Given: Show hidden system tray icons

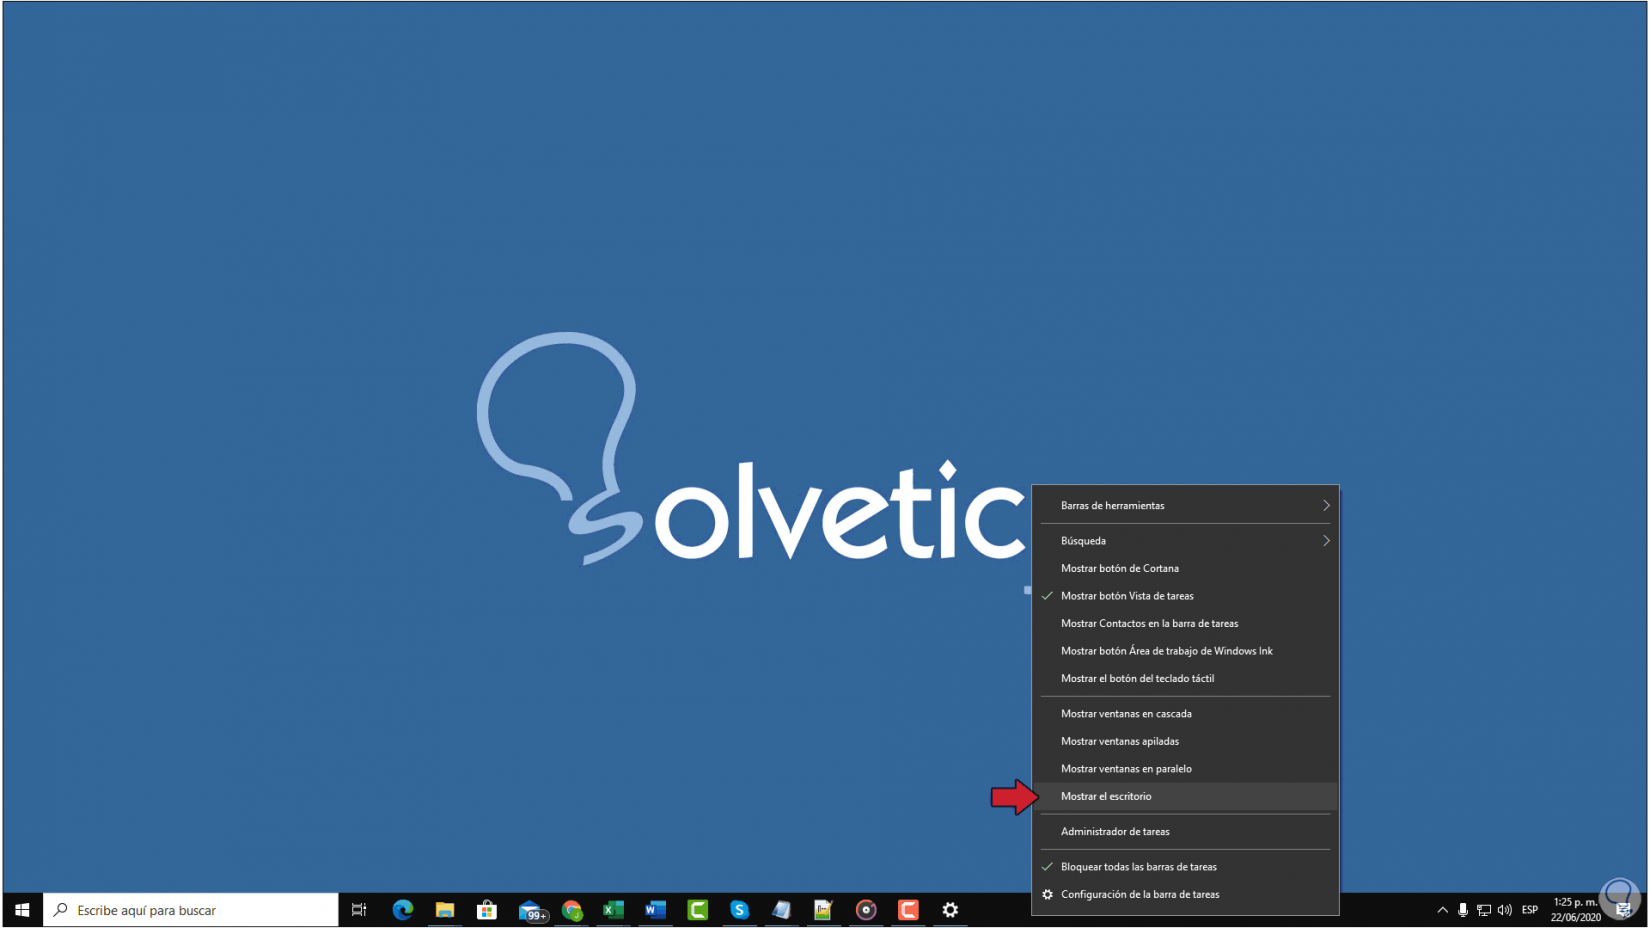Looking at the screenshot, I should coord(1442,910).
